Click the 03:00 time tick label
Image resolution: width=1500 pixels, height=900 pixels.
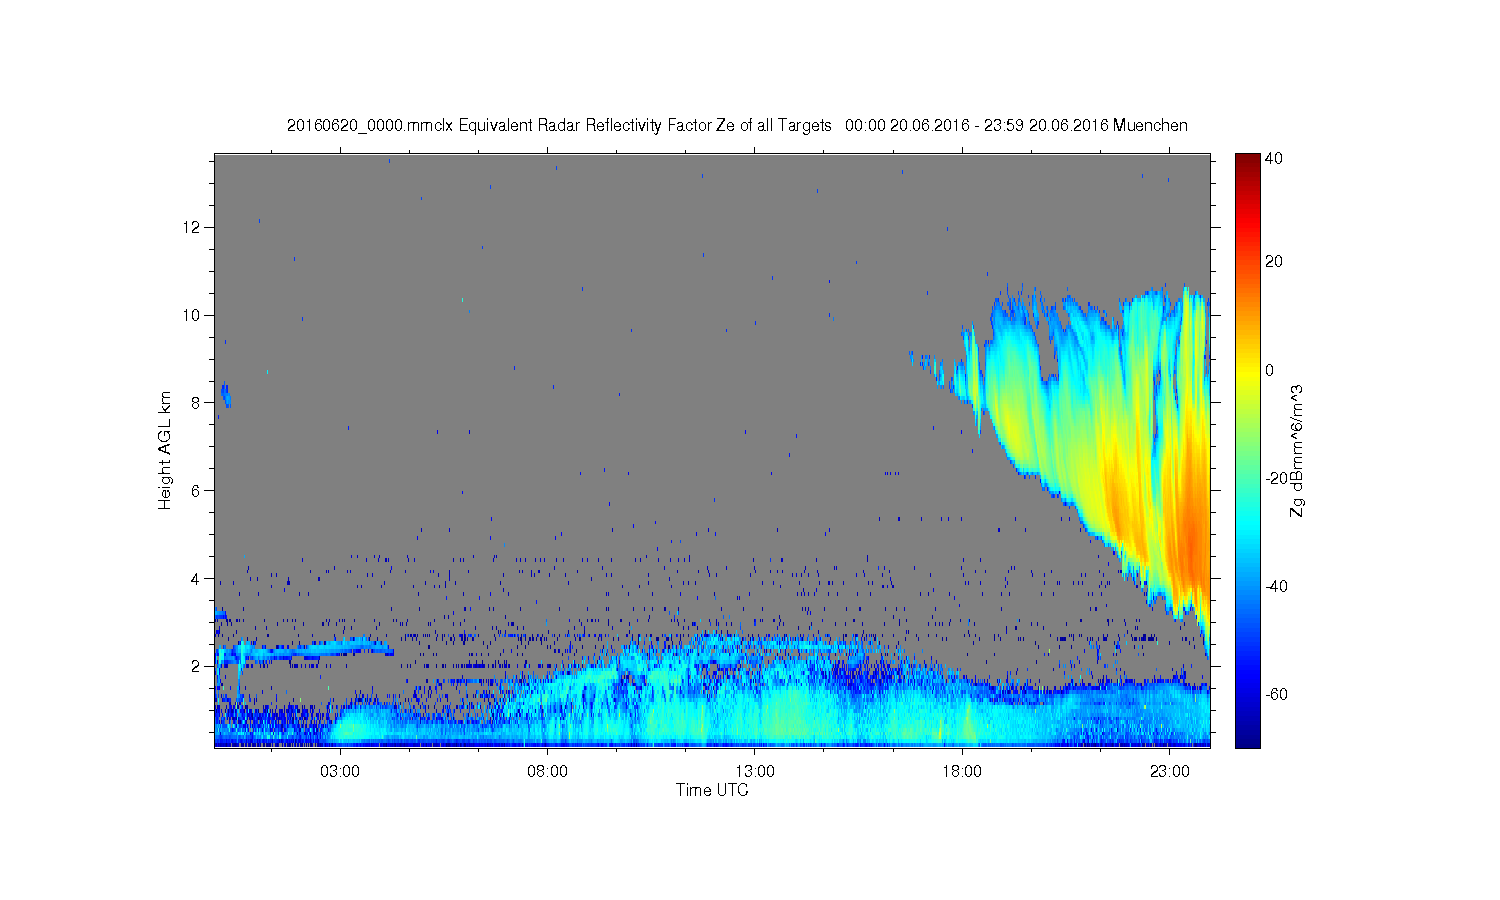tap(340, 772)
